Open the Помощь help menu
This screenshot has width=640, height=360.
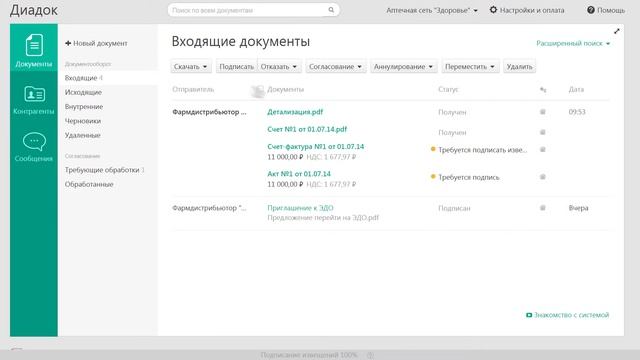click(x=606, y=10)
